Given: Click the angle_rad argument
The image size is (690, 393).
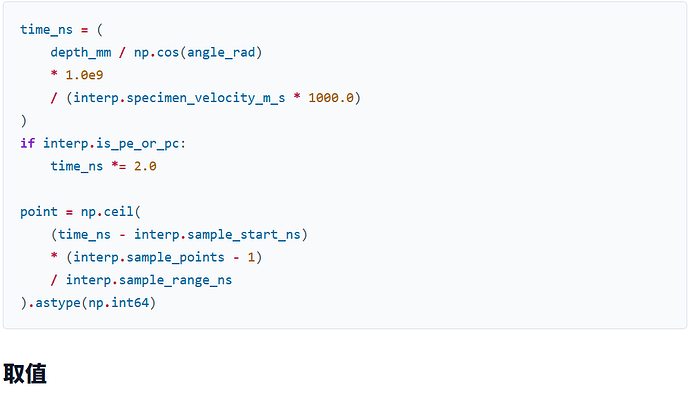Looking at the screenshot, I should [221, 52].
